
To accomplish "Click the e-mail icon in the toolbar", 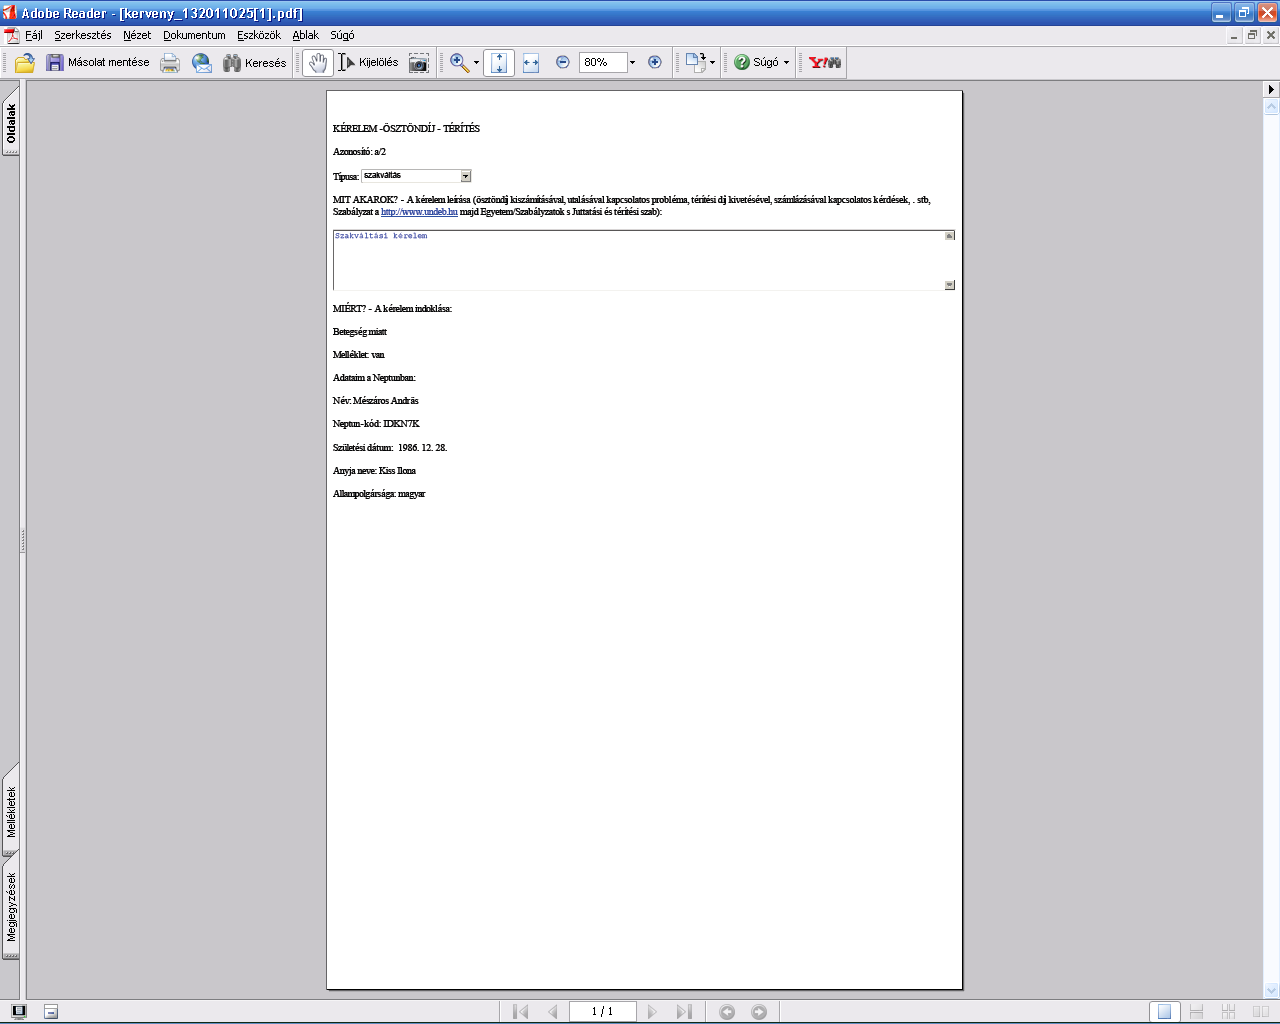I will (x=202, y=63).
